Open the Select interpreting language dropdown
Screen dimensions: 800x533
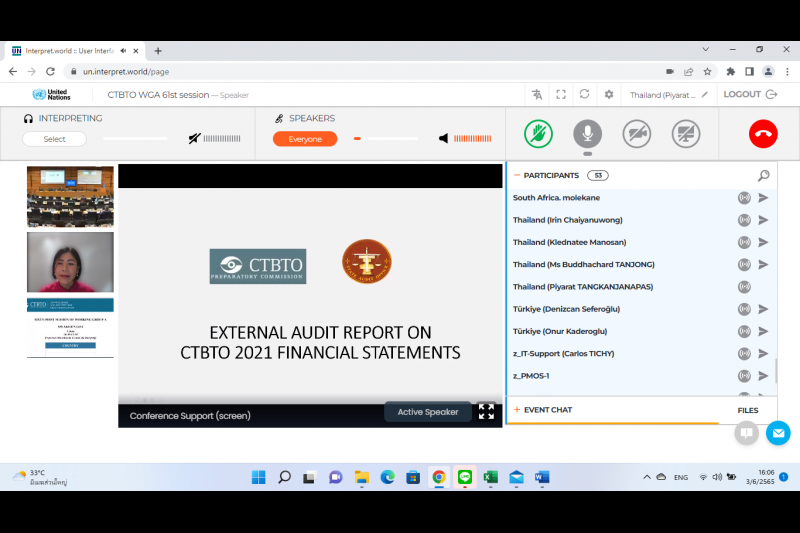54,139
